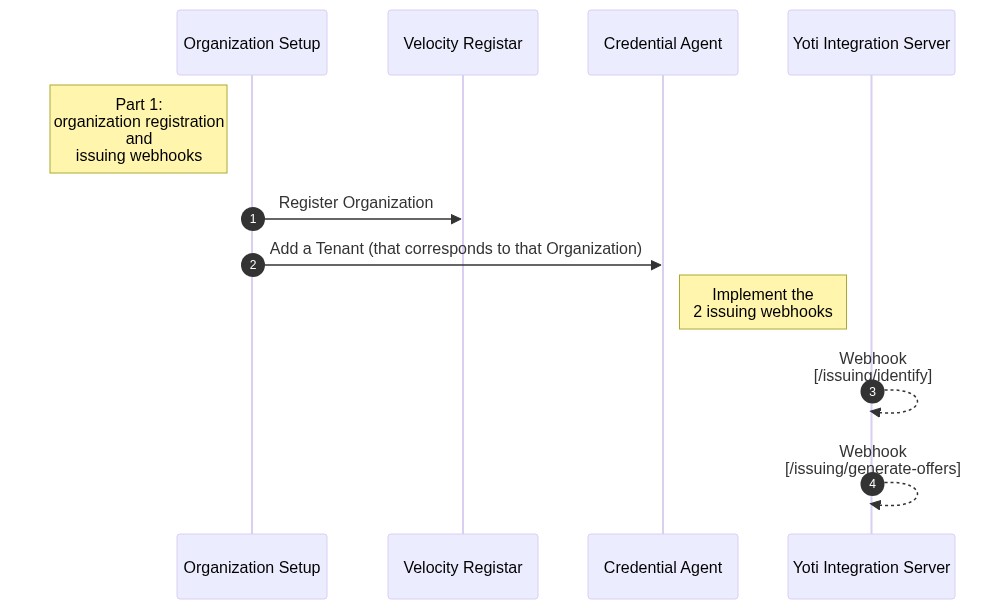Click the step 1 sequence number circle
Screen dimensions: 1005x610
253,219
